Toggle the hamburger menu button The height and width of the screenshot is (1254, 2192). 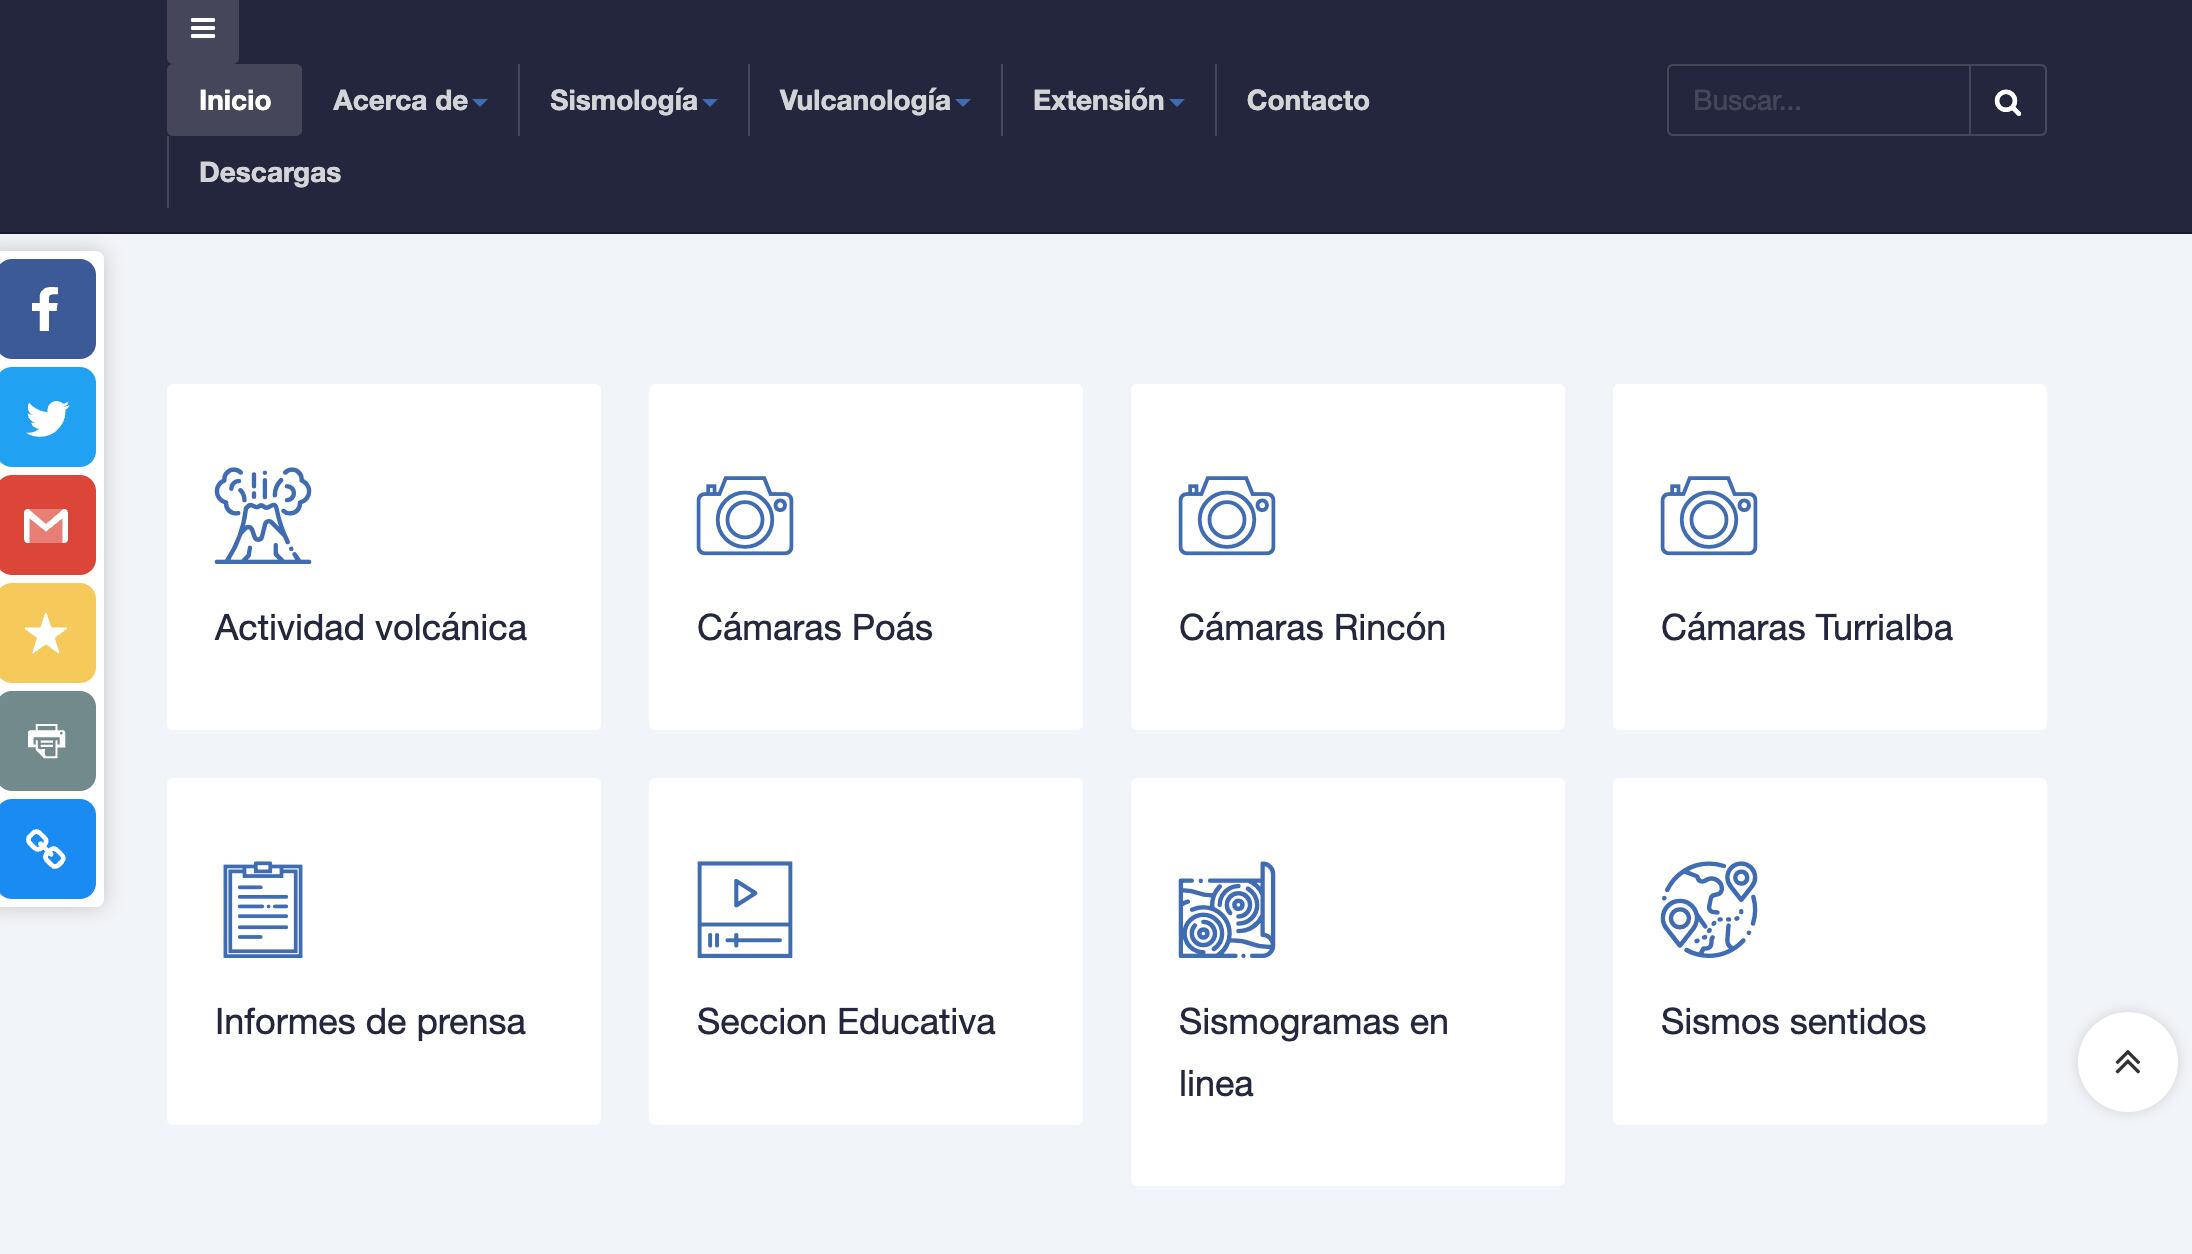point(203,29)
